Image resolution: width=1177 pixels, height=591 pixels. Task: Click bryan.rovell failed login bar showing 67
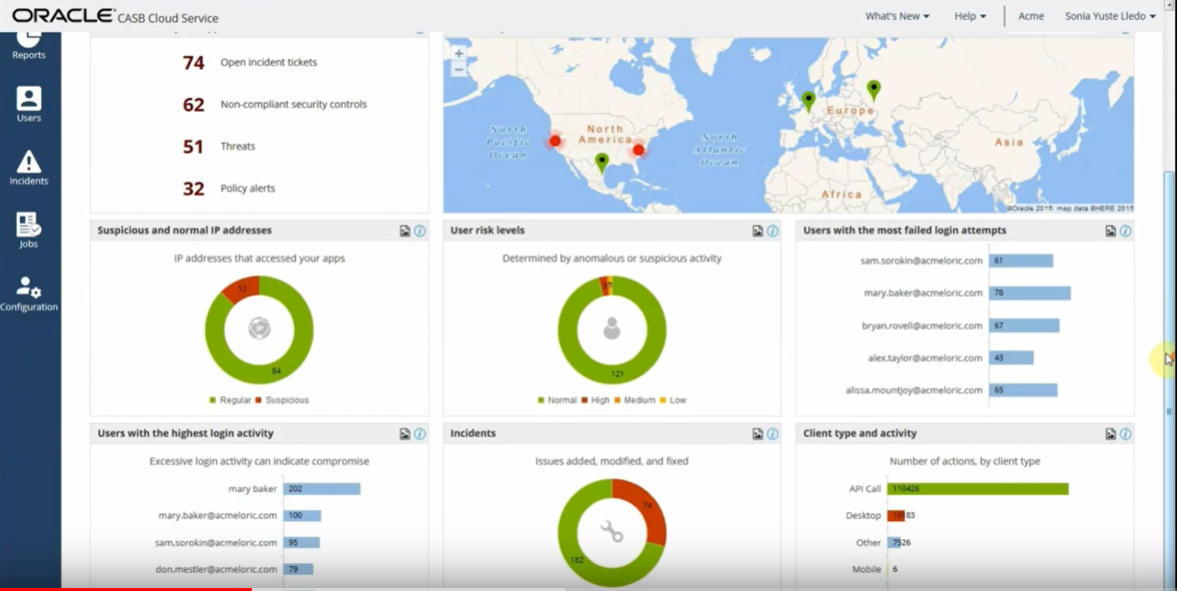click(x=1024, y=325)
